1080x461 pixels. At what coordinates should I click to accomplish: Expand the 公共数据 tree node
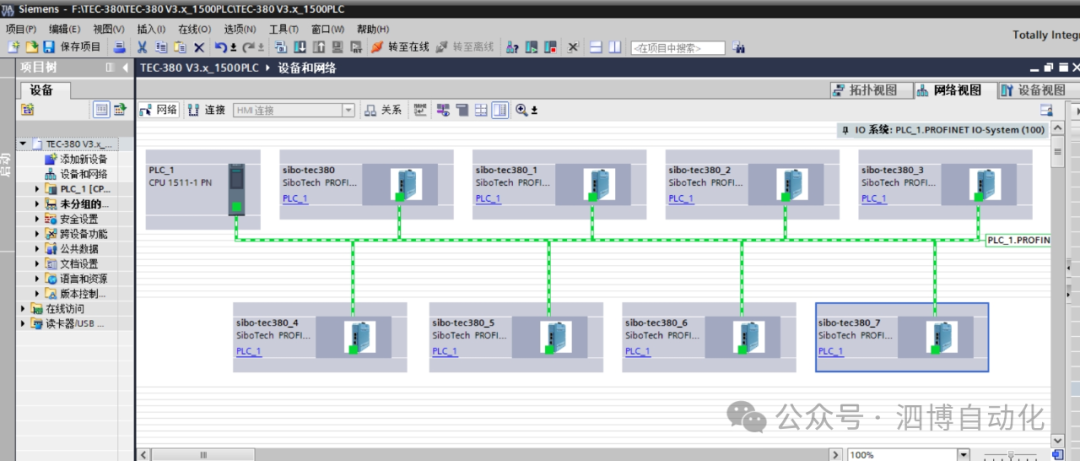(x=37, y=249)
